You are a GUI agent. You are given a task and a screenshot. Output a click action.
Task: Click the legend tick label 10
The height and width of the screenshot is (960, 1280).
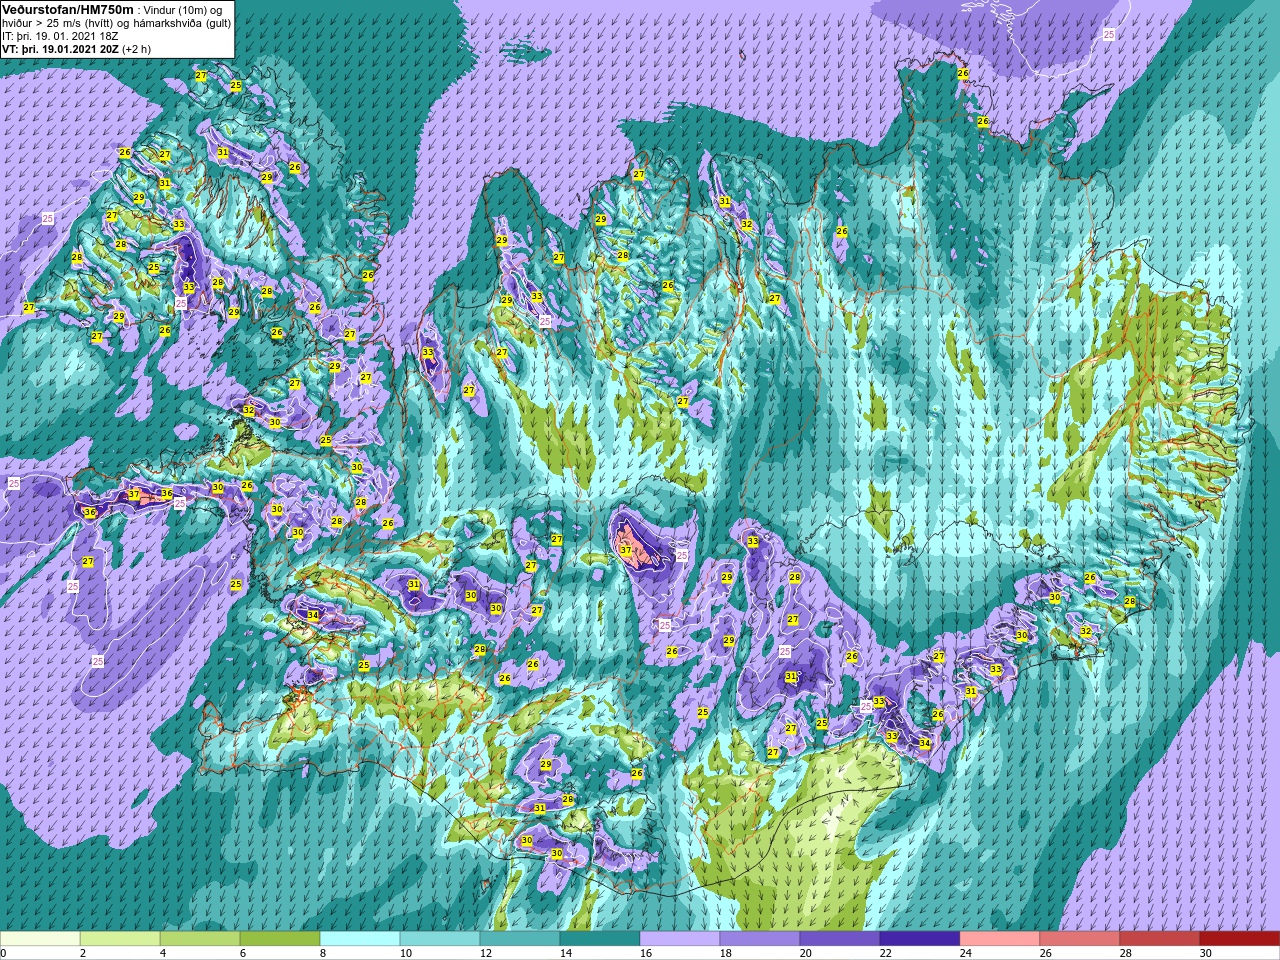click(x=405, y=953)
